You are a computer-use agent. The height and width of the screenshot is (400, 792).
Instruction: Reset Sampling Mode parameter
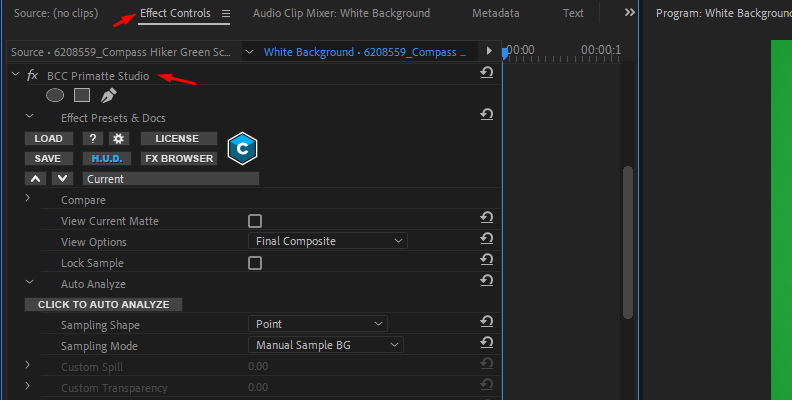pyautogui.click(x=486, y=343)
